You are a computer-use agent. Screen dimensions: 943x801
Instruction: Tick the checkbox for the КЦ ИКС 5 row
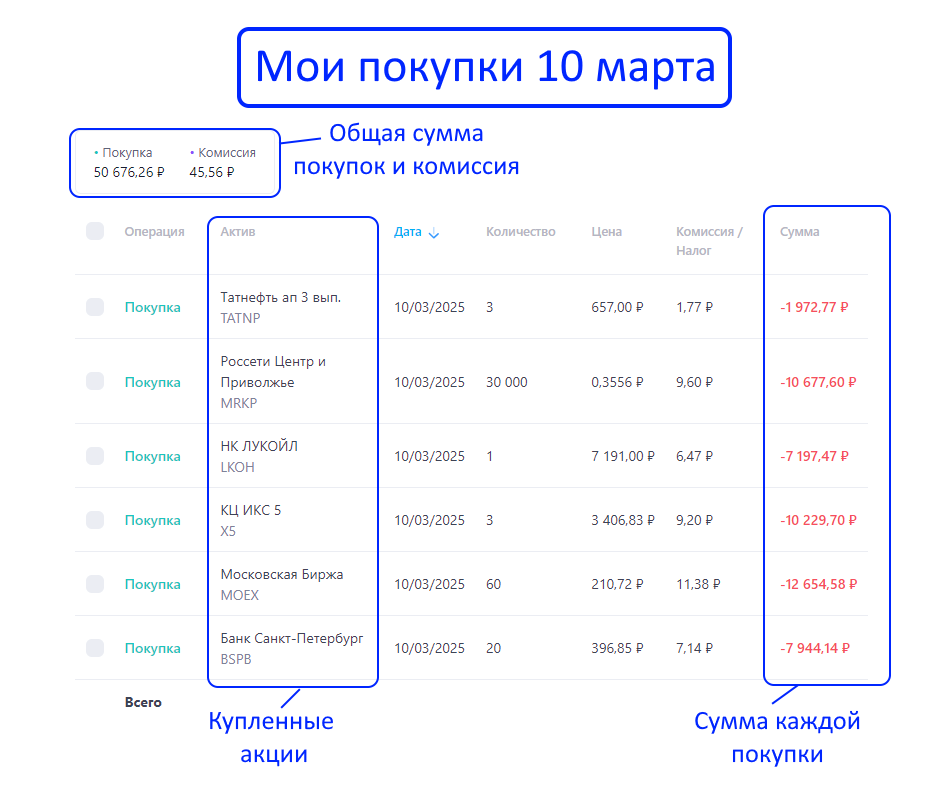point(95,520)
